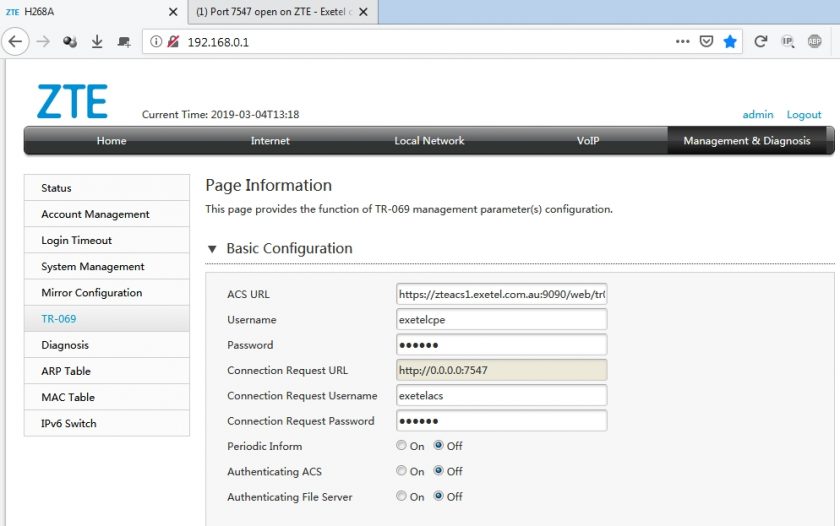Go to the Local Network tab
This screenshot has width=840, height=526.
point(429,141)
